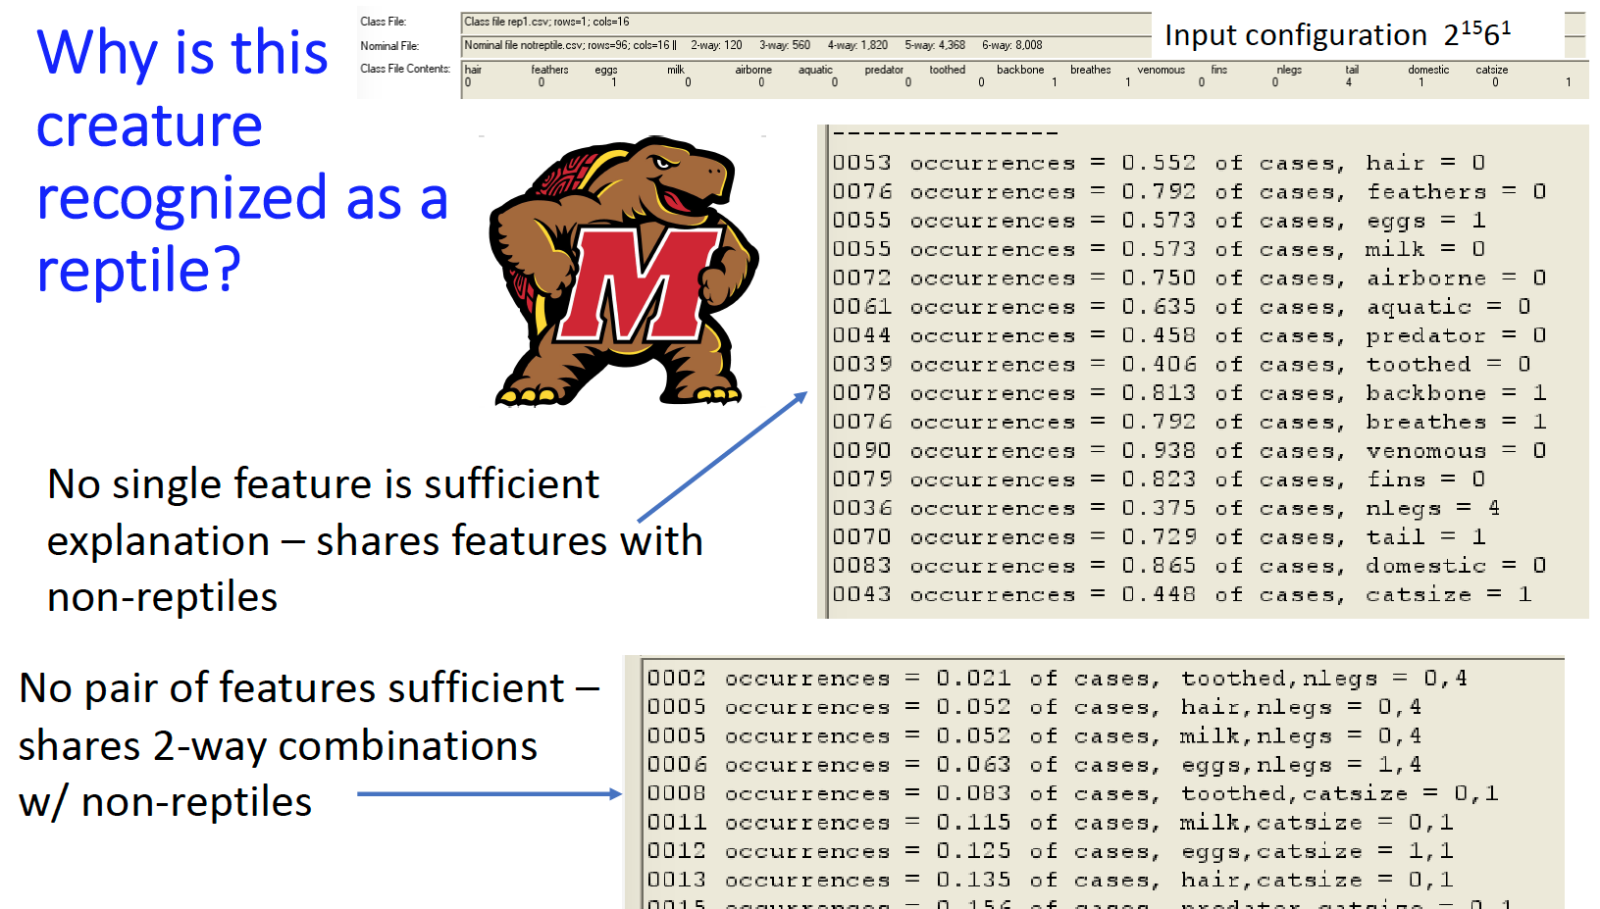1600x909 pixels.
Task: Click the 'Input configuration' heading
Action: click(1338, 35)
